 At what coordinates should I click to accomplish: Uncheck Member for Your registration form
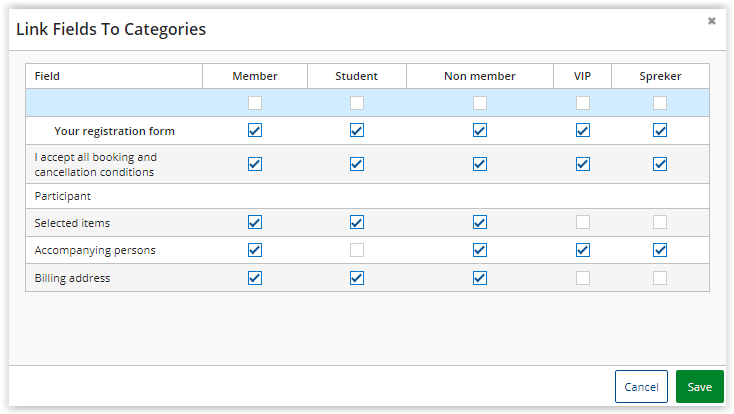click(x=255, y=131)
